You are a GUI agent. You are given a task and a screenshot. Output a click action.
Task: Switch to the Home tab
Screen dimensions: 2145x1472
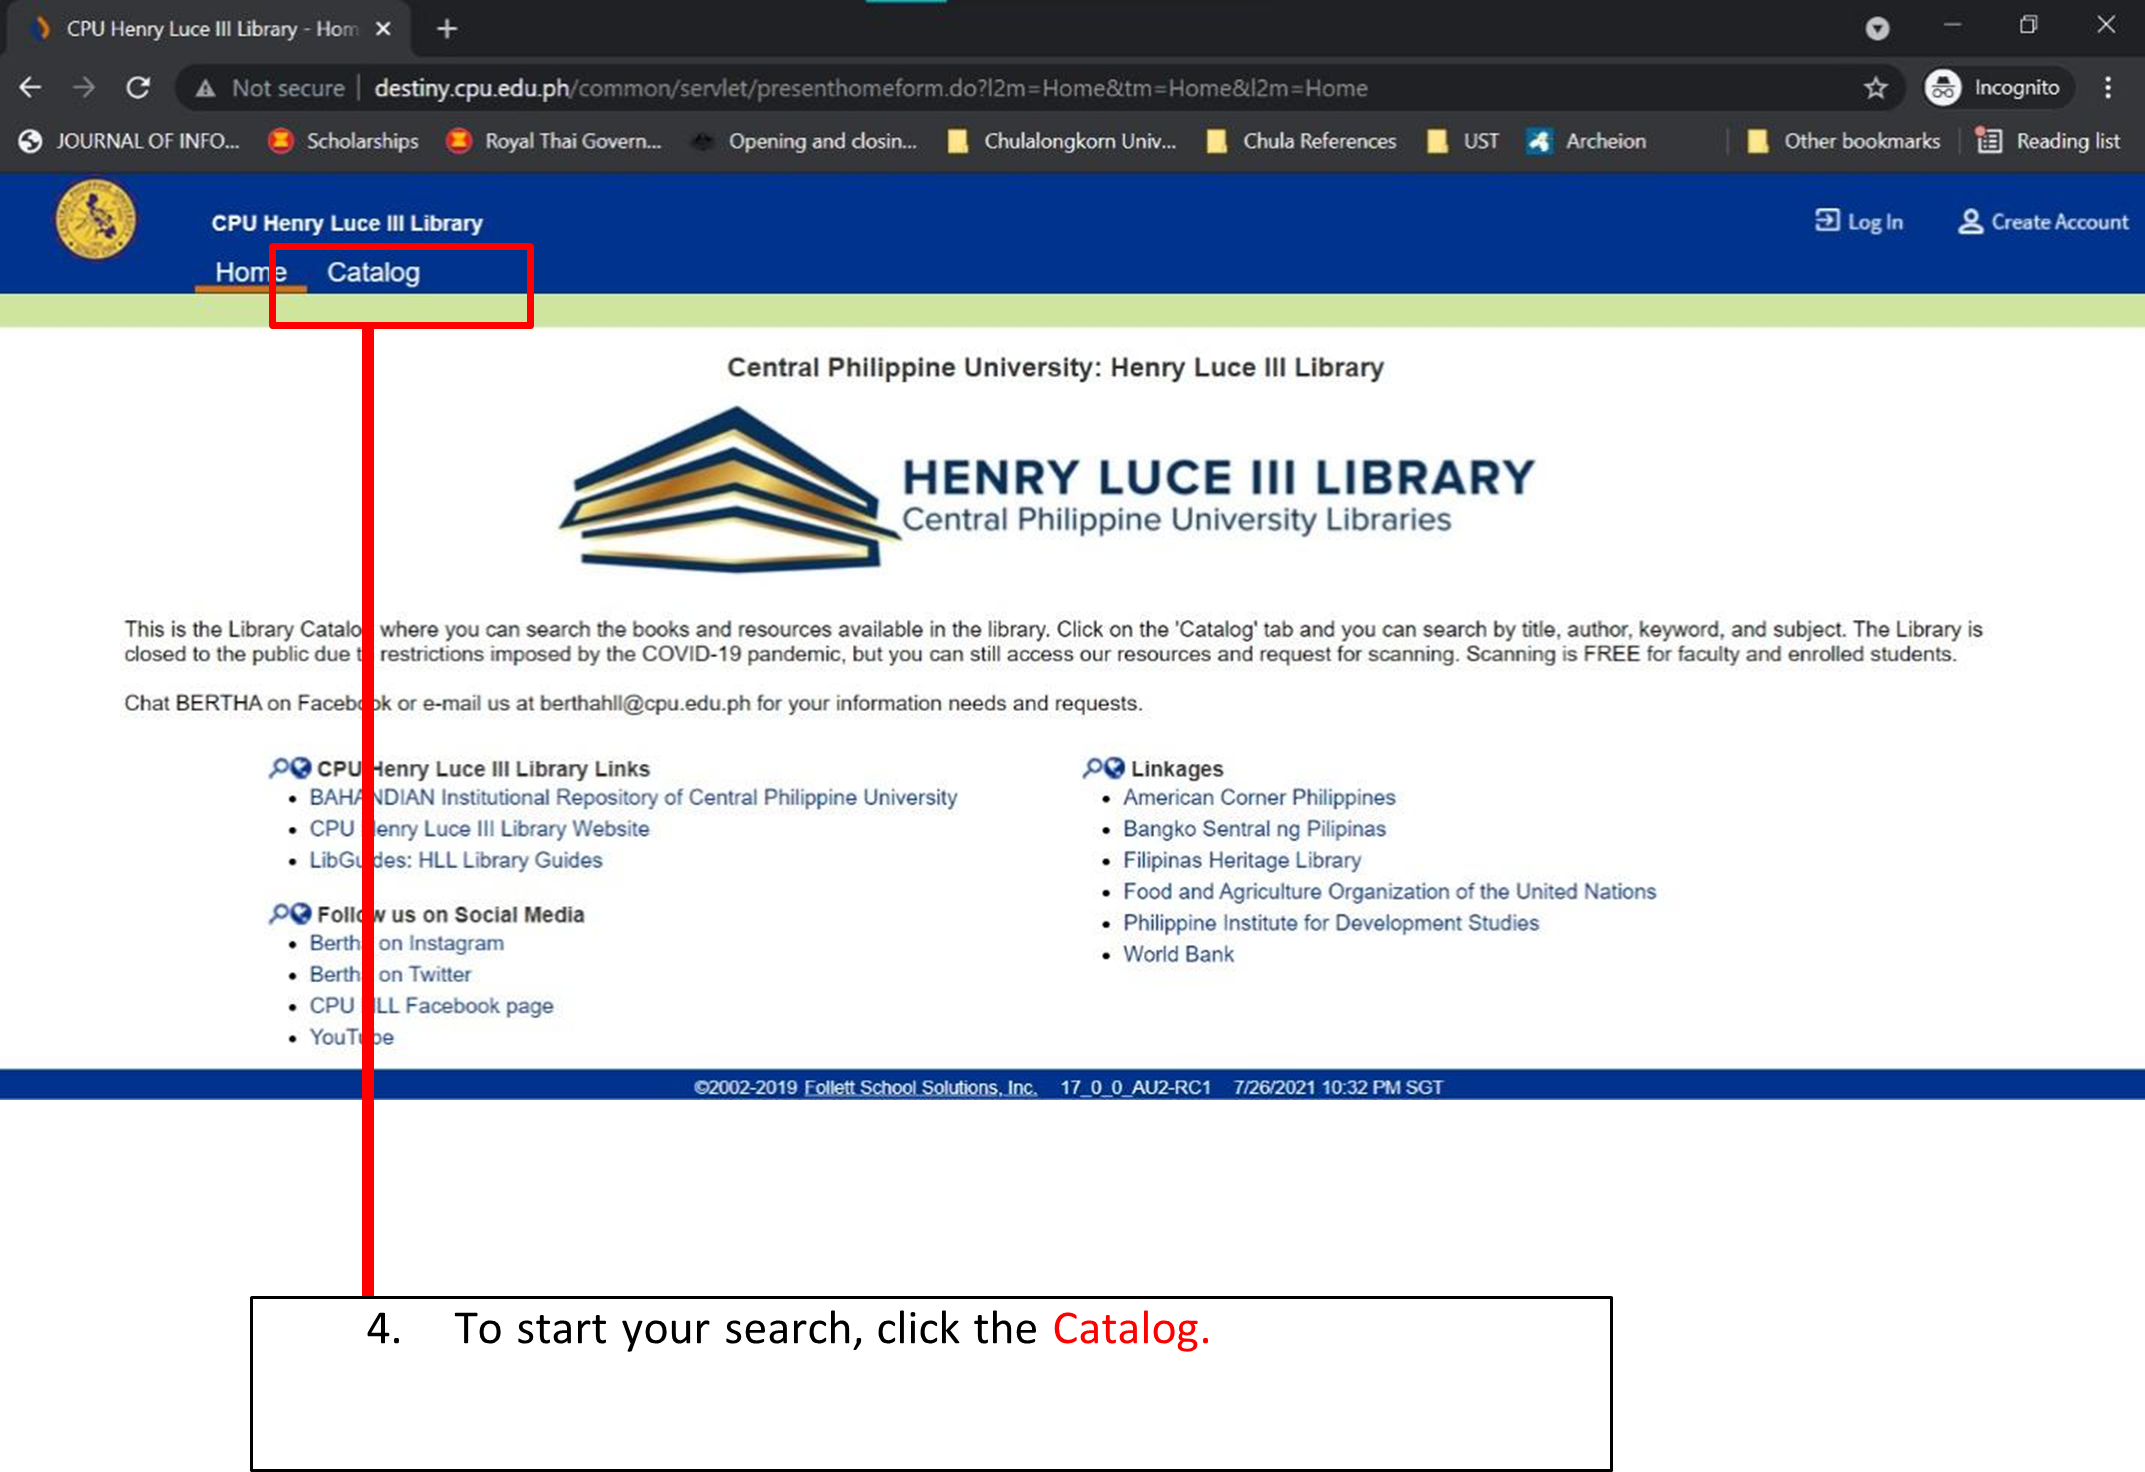(251, 272)
